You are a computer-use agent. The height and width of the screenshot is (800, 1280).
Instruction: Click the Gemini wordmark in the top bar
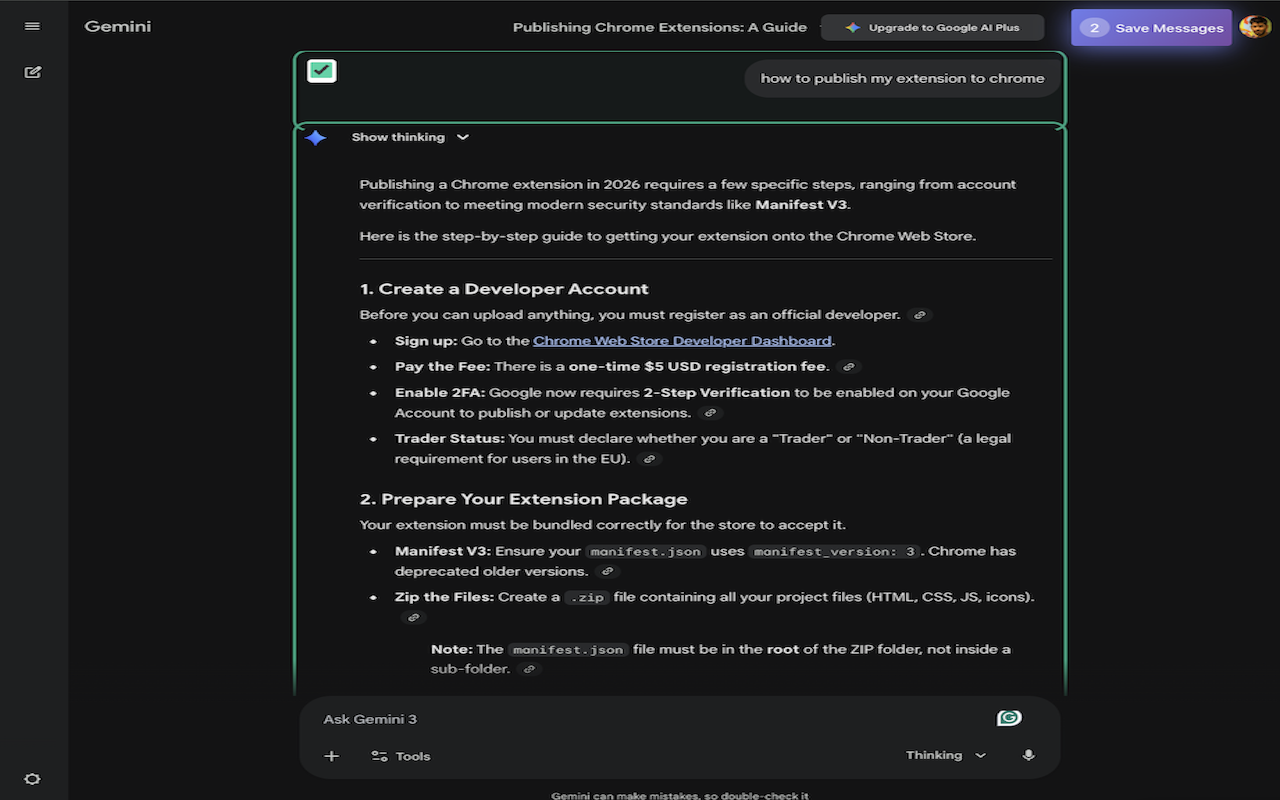117,26
